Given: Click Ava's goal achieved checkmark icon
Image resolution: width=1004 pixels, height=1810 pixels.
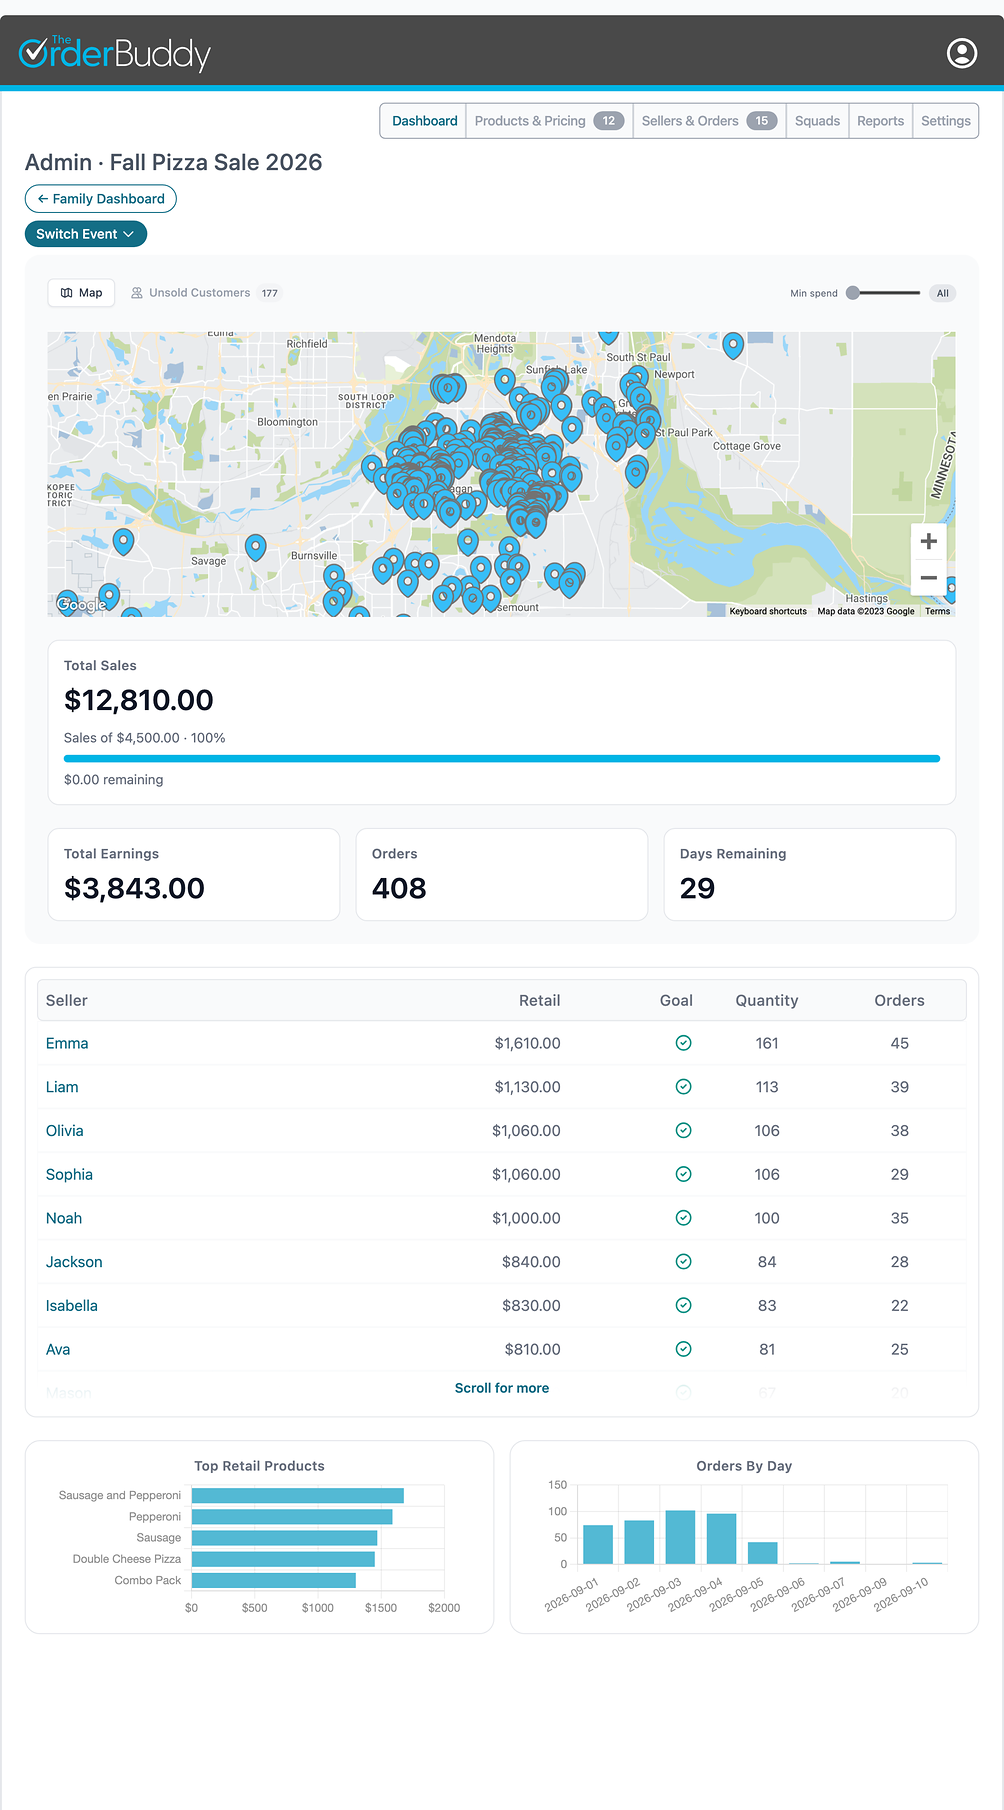Looking at the screenshot, I should click(x=683, y=1349).
